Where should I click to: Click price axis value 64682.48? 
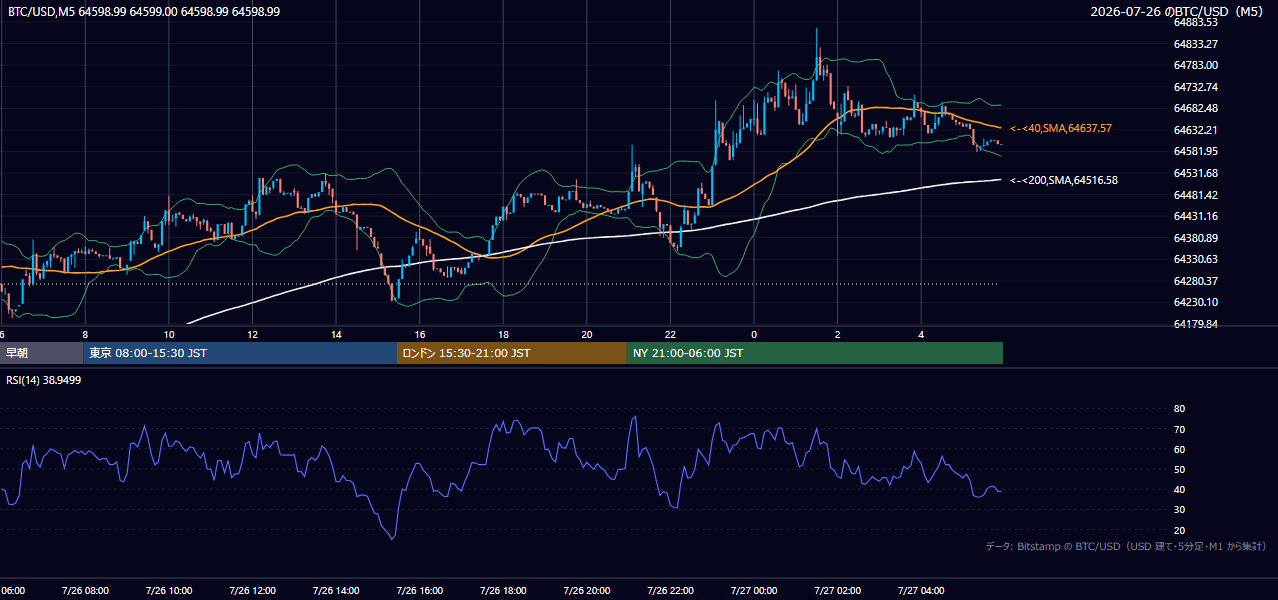(x=1195, y=108)
